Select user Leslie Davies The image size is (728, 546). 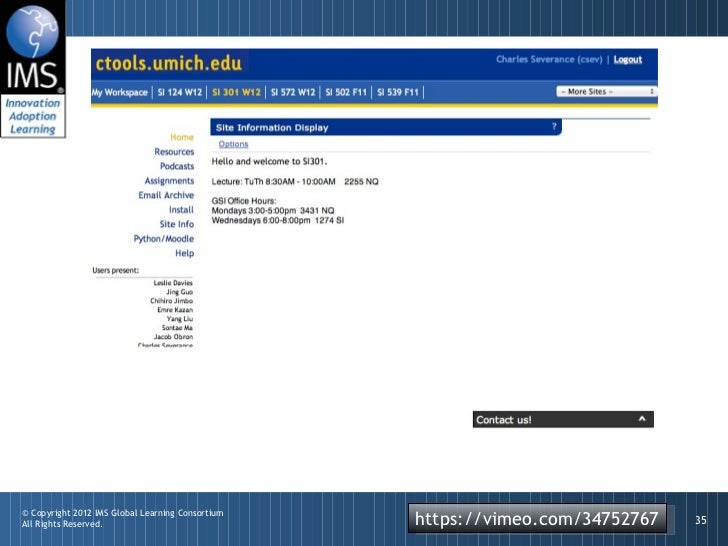pyautogui.click(x=173, y=283)
